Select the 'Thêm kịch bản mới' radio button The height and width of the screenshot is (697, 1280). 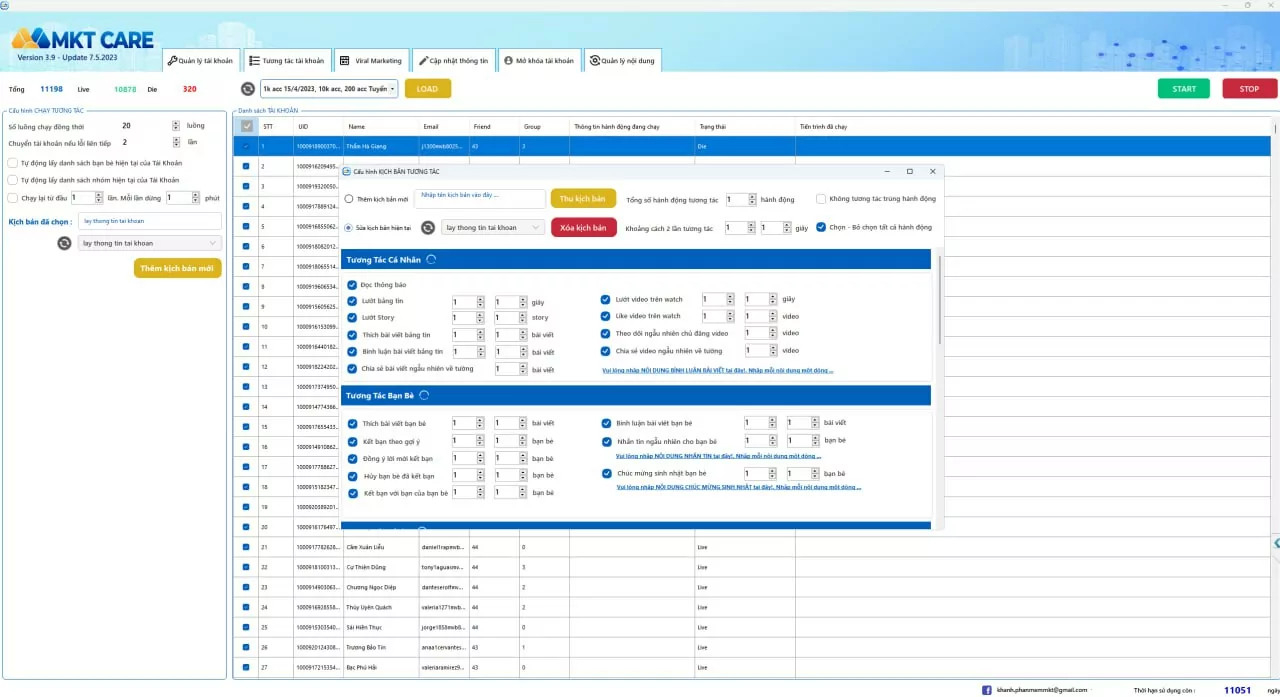coord(349,199)
